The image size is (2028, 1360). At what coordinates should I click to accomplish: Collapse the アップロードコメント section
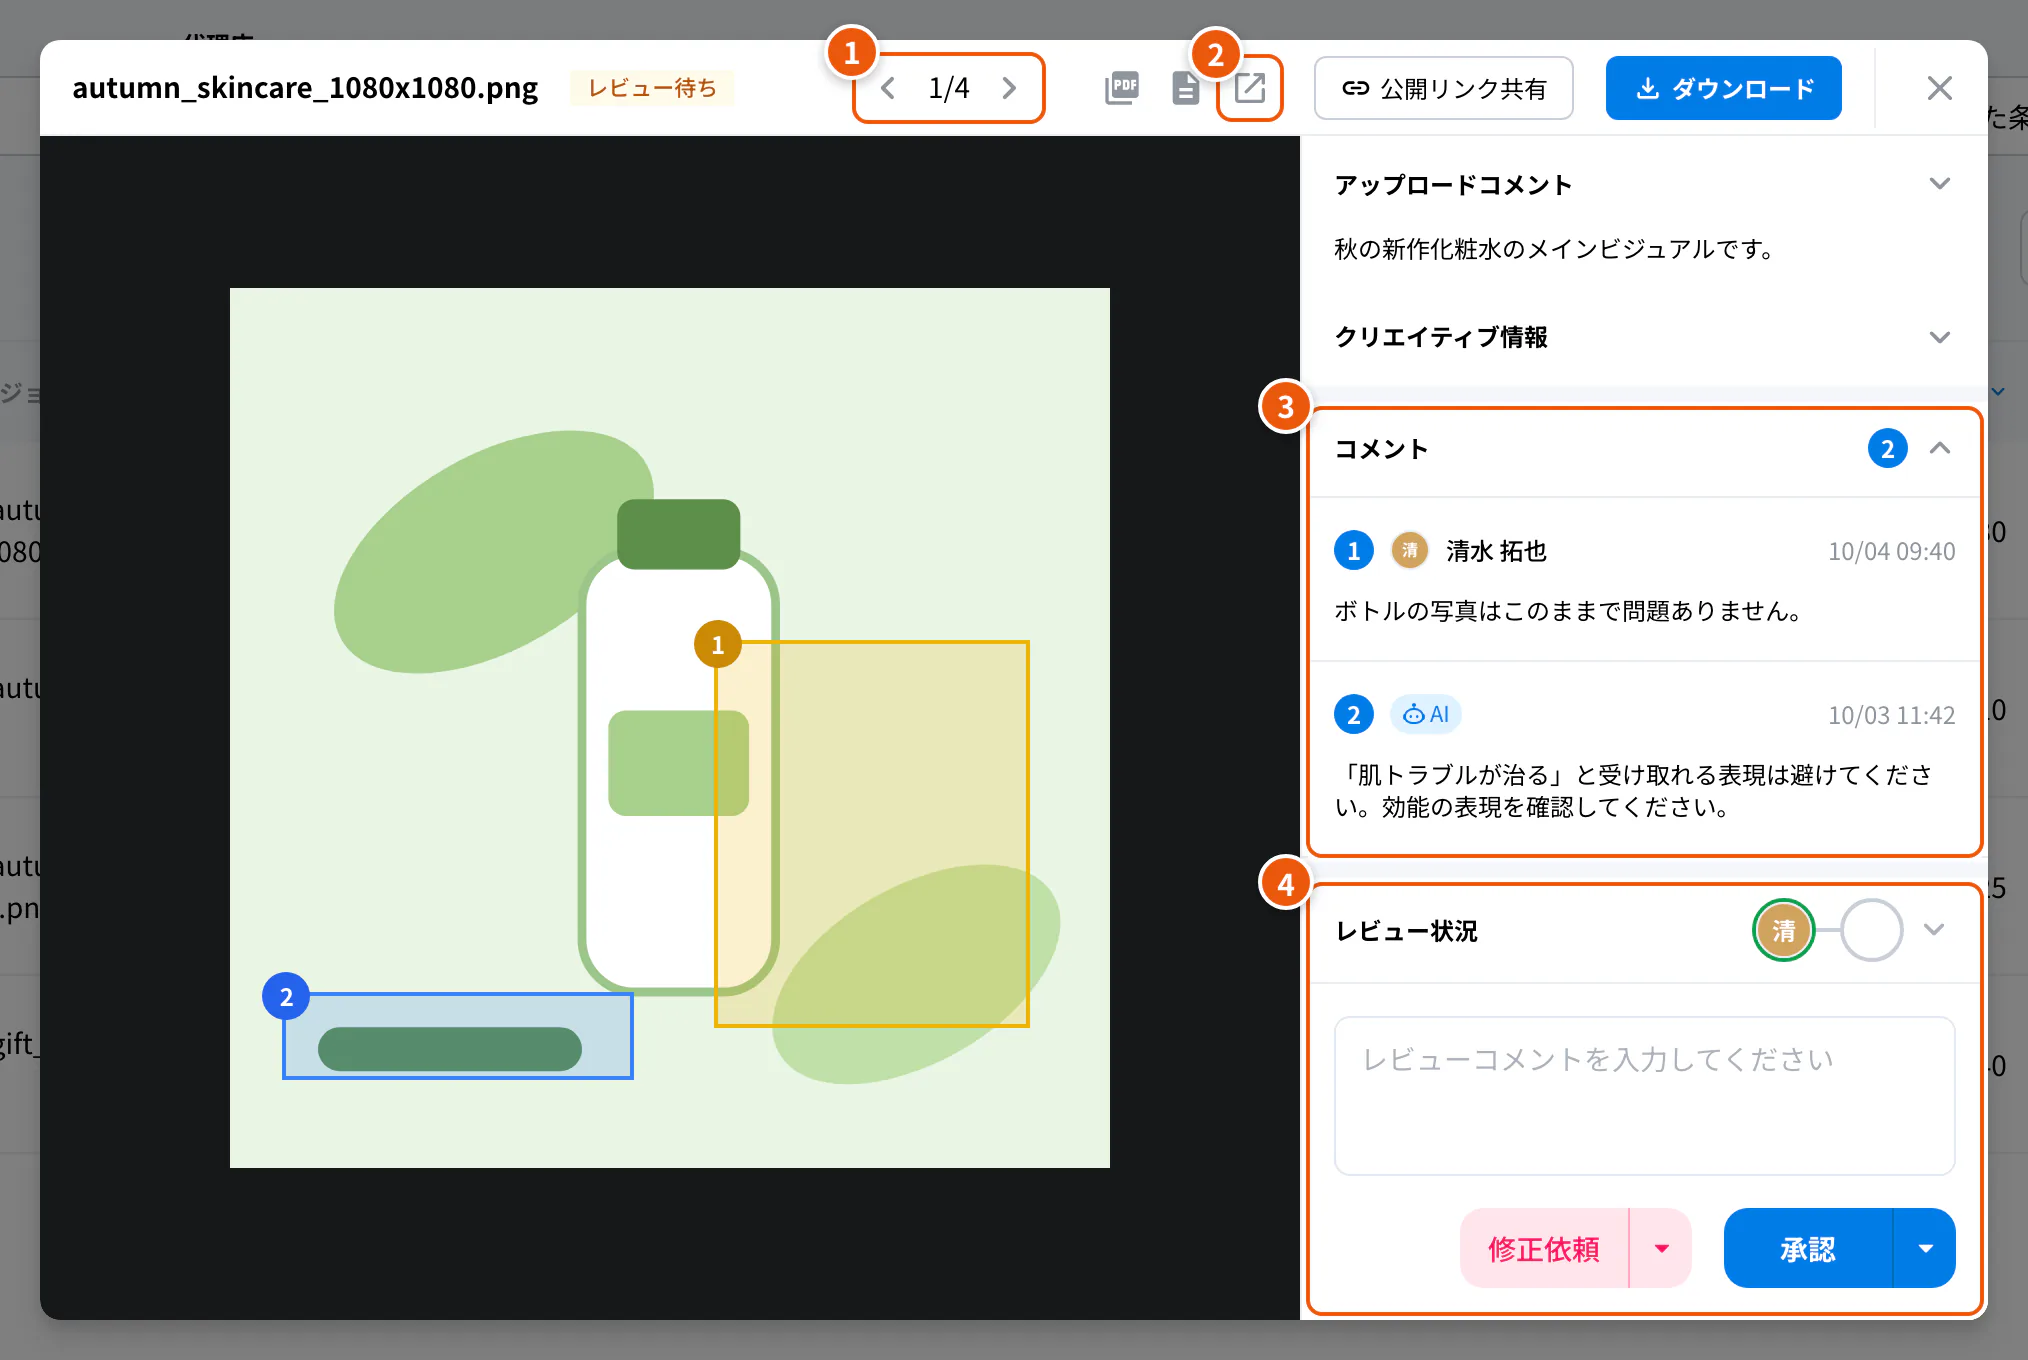[x=1939, y=184]
